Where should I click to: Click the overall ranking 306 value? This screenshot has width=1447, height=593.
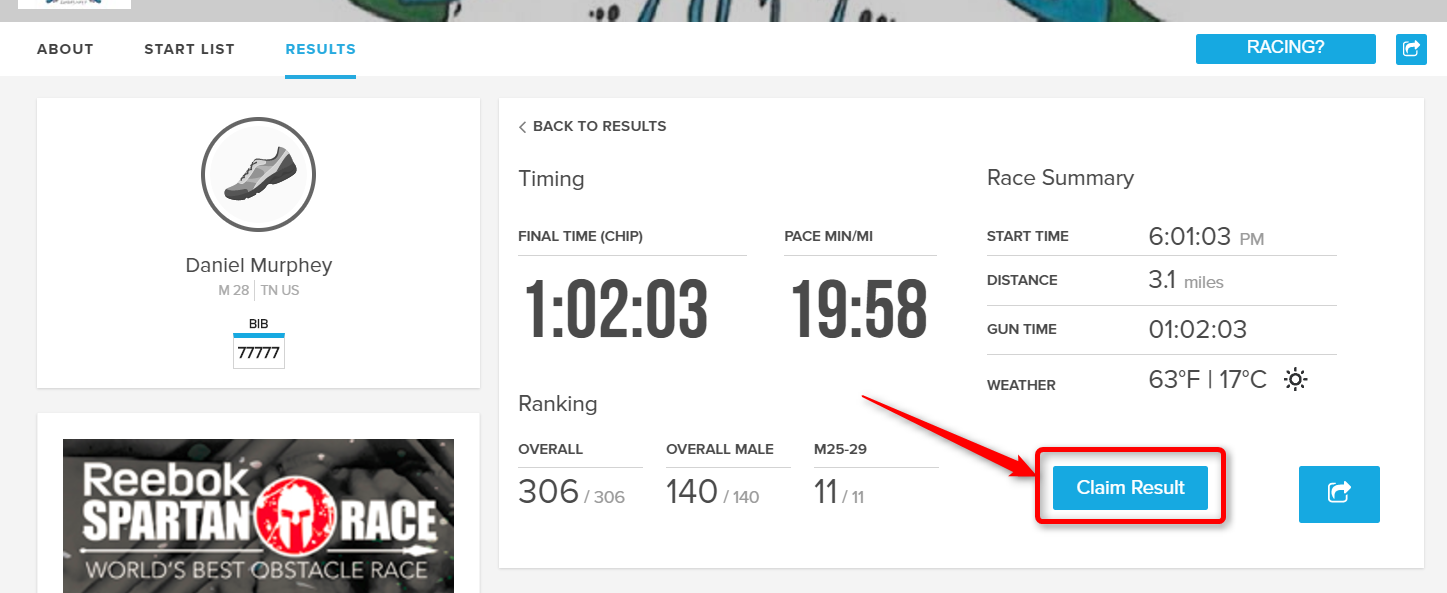tap(549, 492)
